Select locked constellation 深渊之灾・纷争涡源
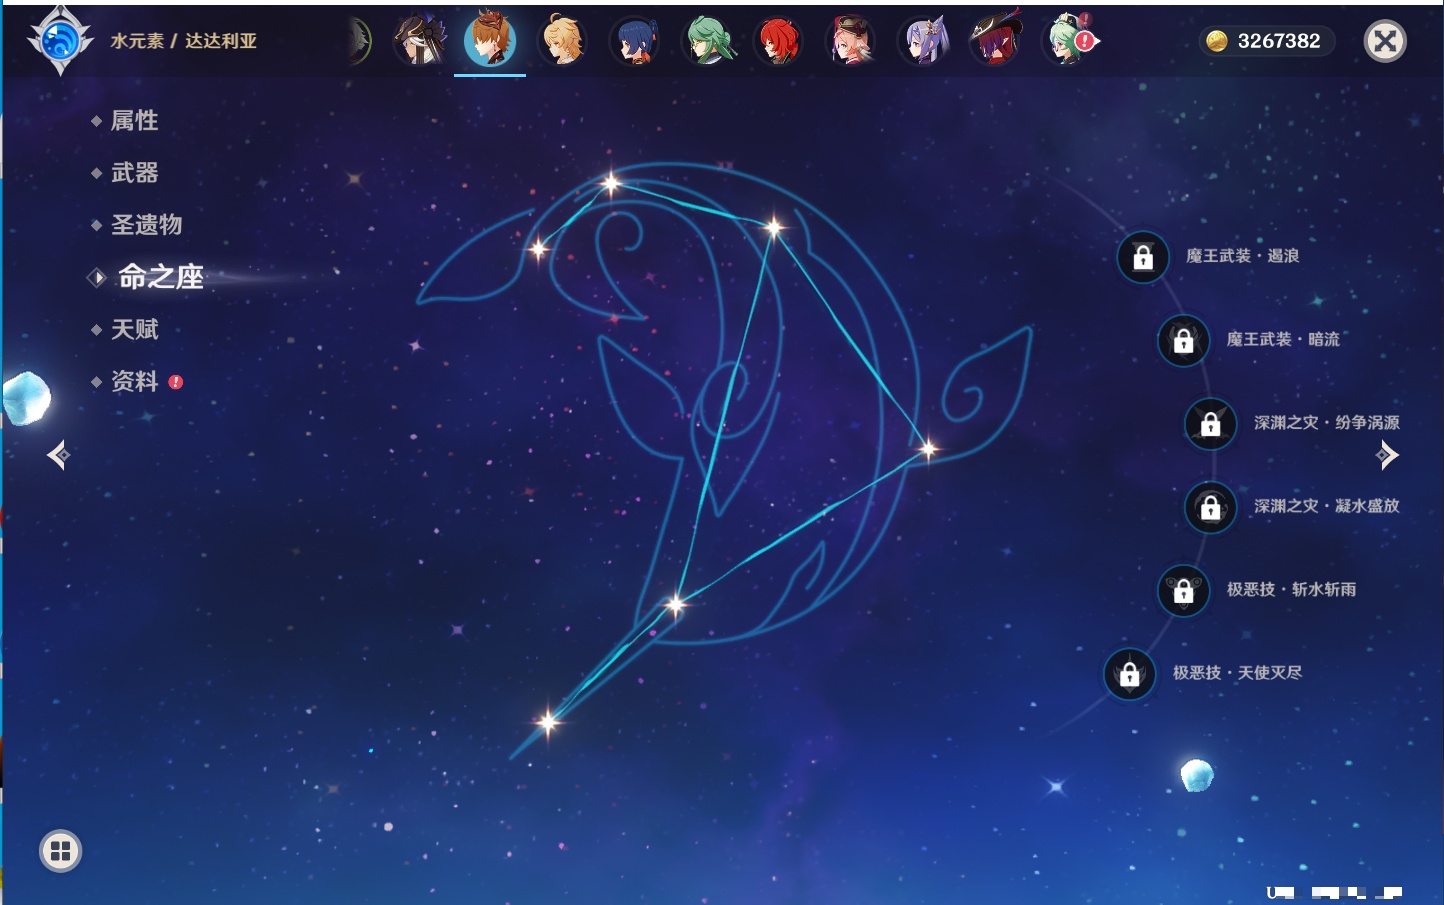Screen dimensions: 1444x905 pos(1210,423)
